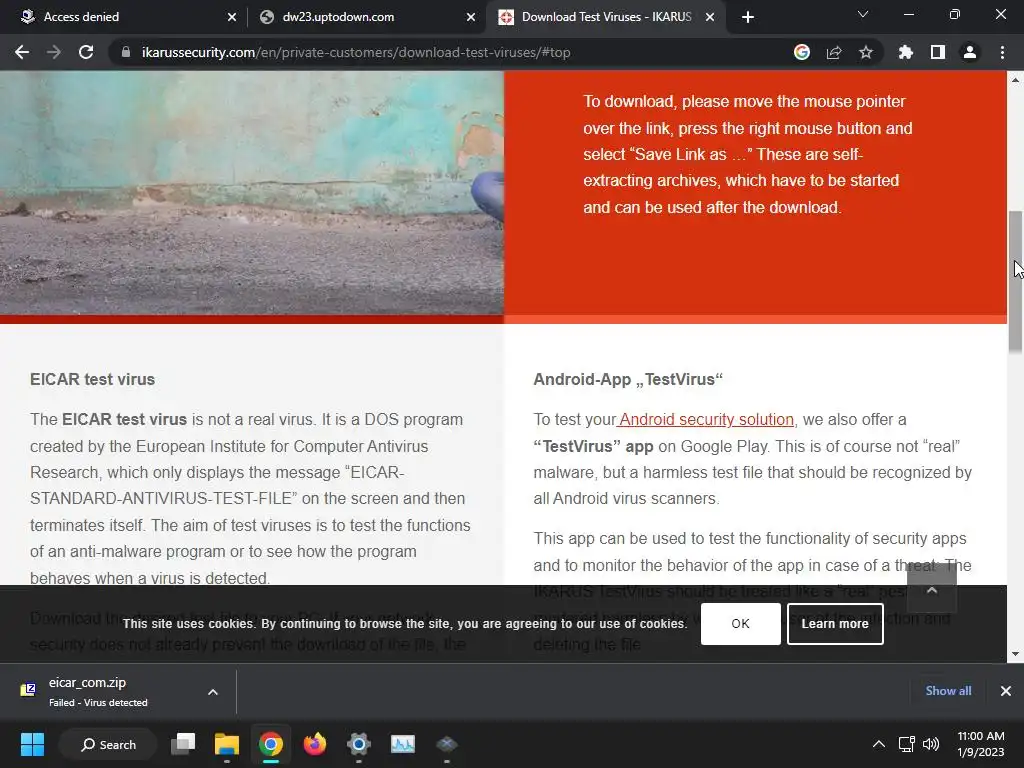Close the Download Test Viruses tab
Image resolution: width=1024 pixels, height=768 pixels.
click(710, 17)
